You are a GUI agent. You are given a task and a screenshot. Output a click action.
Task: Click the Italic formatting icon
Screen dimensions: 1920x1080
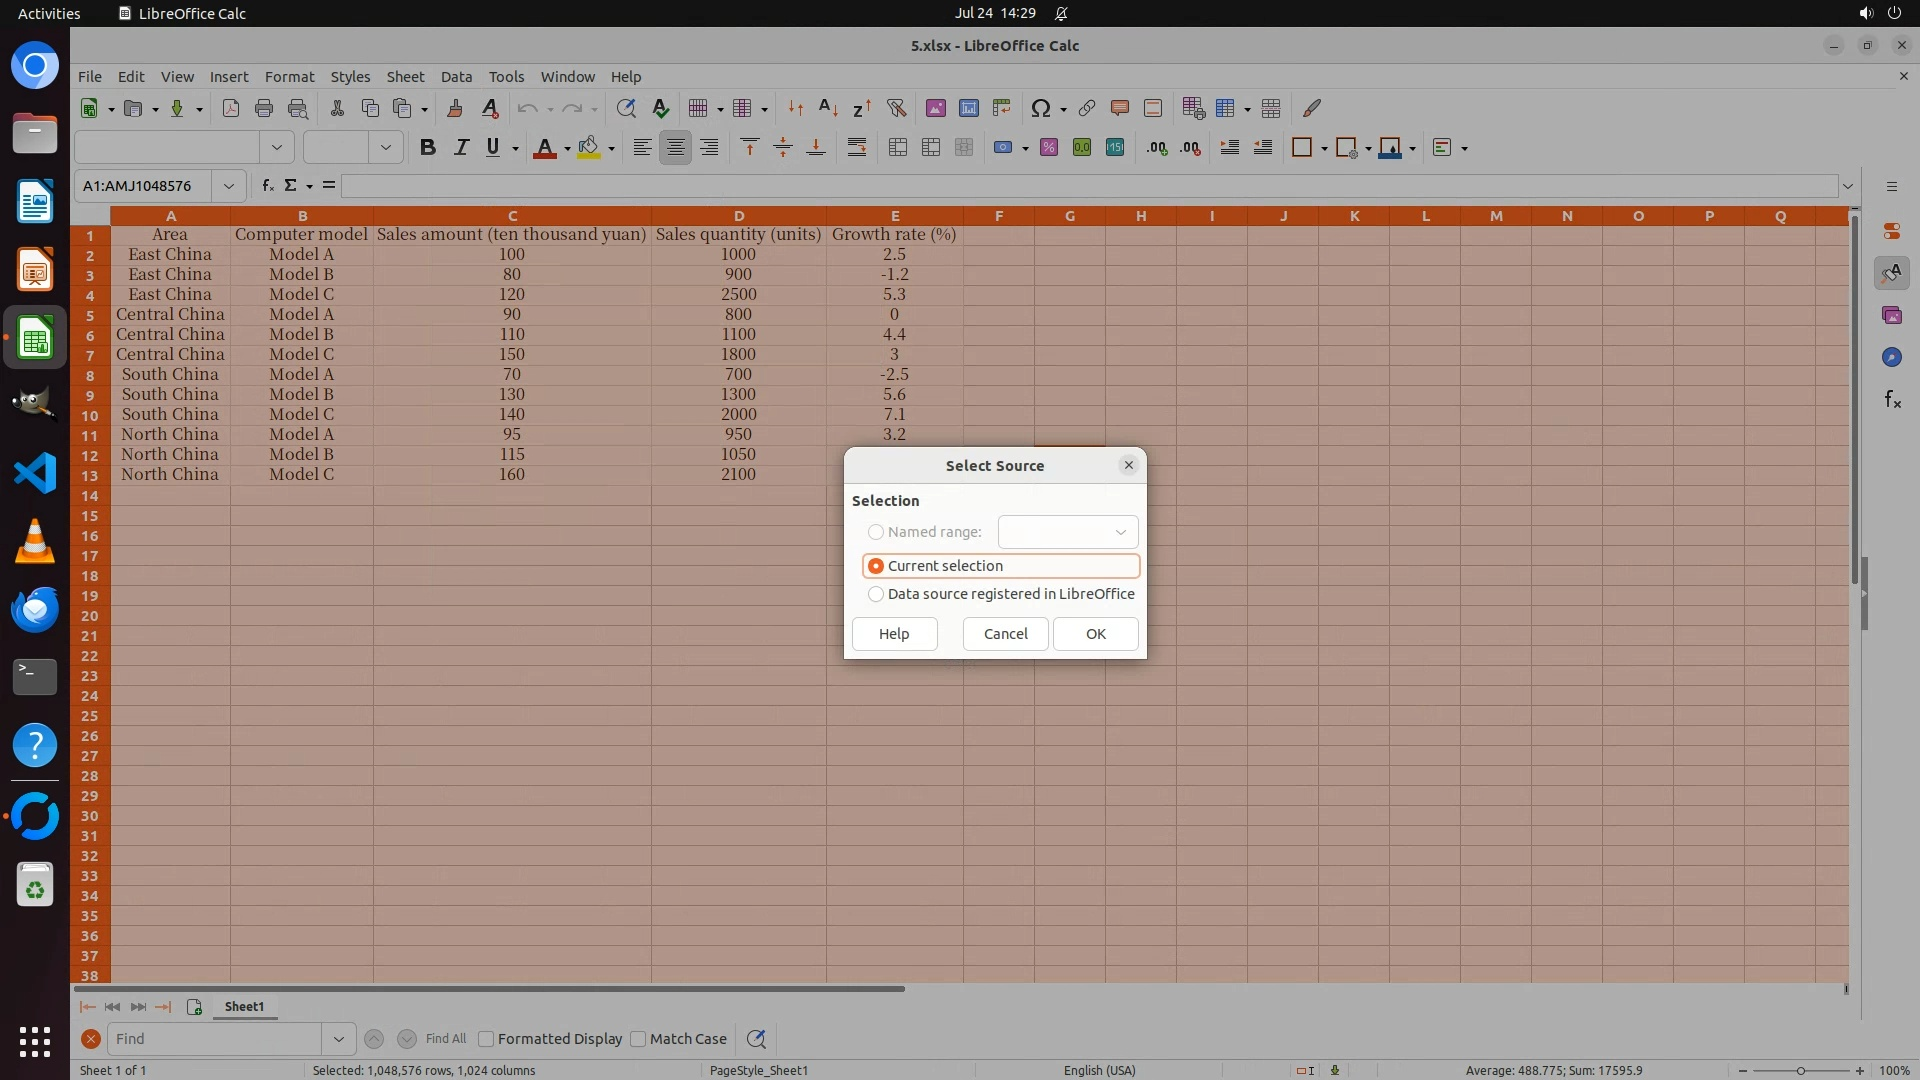(x=461, y=148)
